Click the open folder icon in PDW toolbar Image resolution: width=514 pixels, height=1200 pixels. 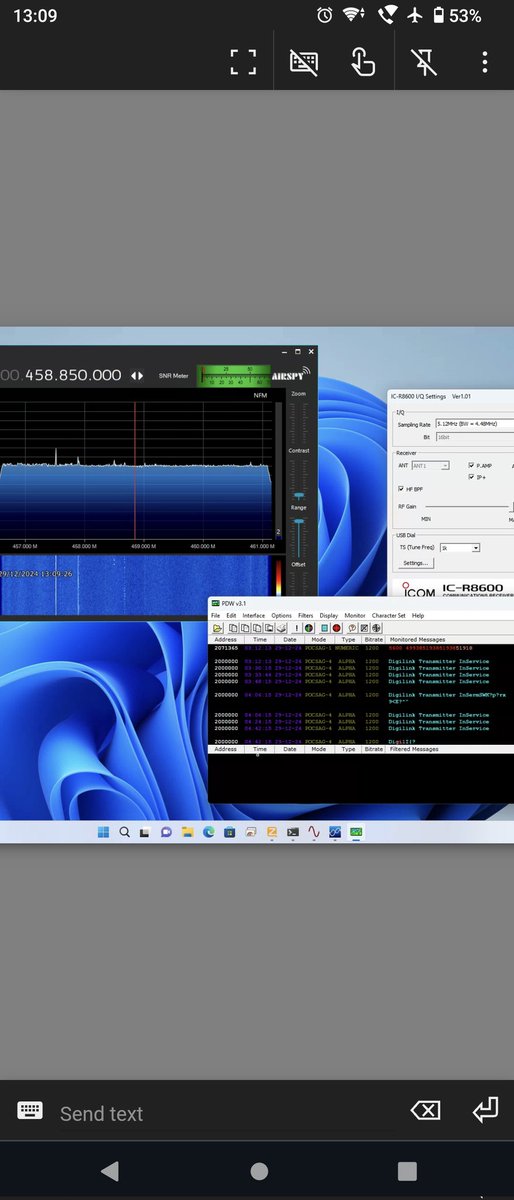(x=217, y=627)
